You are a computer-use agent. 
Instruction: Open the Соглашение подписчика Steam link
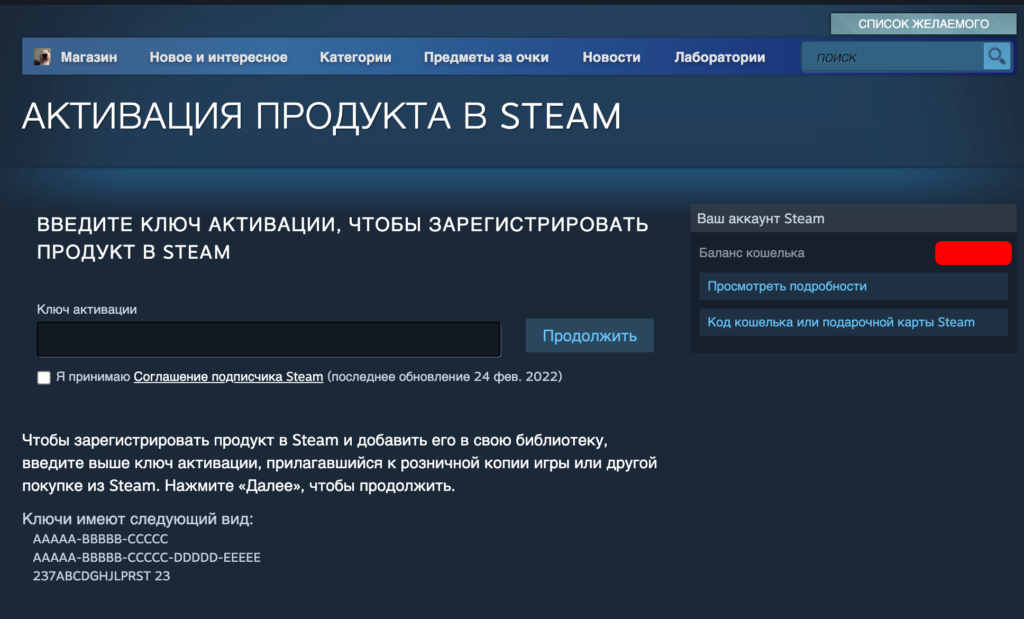228,377
